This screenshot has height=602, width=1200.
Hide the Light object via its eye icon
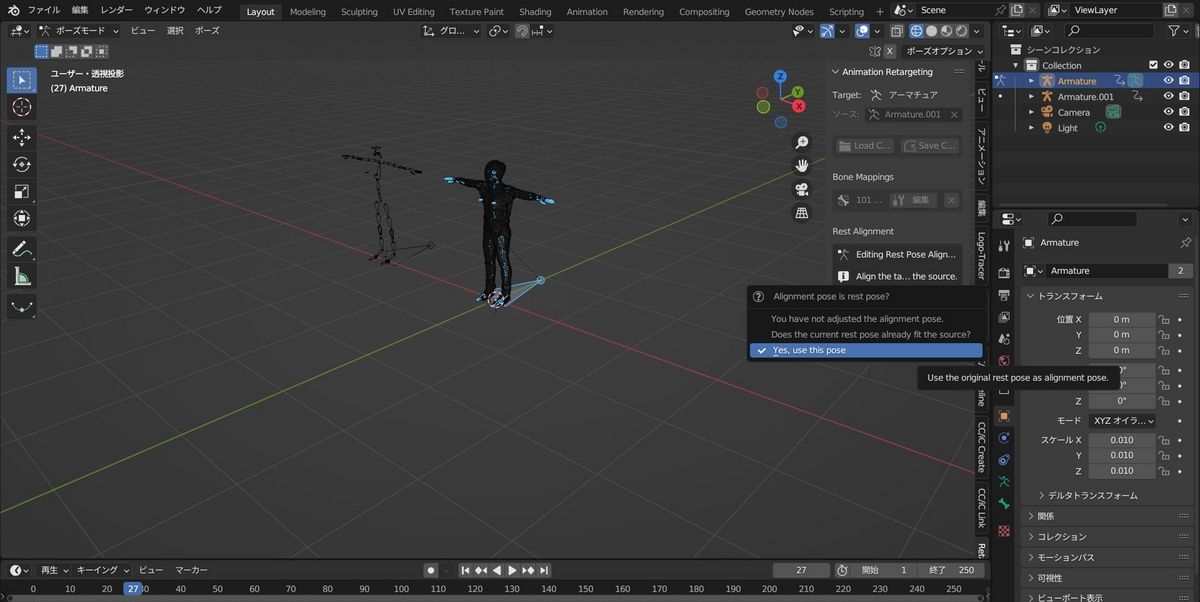click(x=1168, y=128)
